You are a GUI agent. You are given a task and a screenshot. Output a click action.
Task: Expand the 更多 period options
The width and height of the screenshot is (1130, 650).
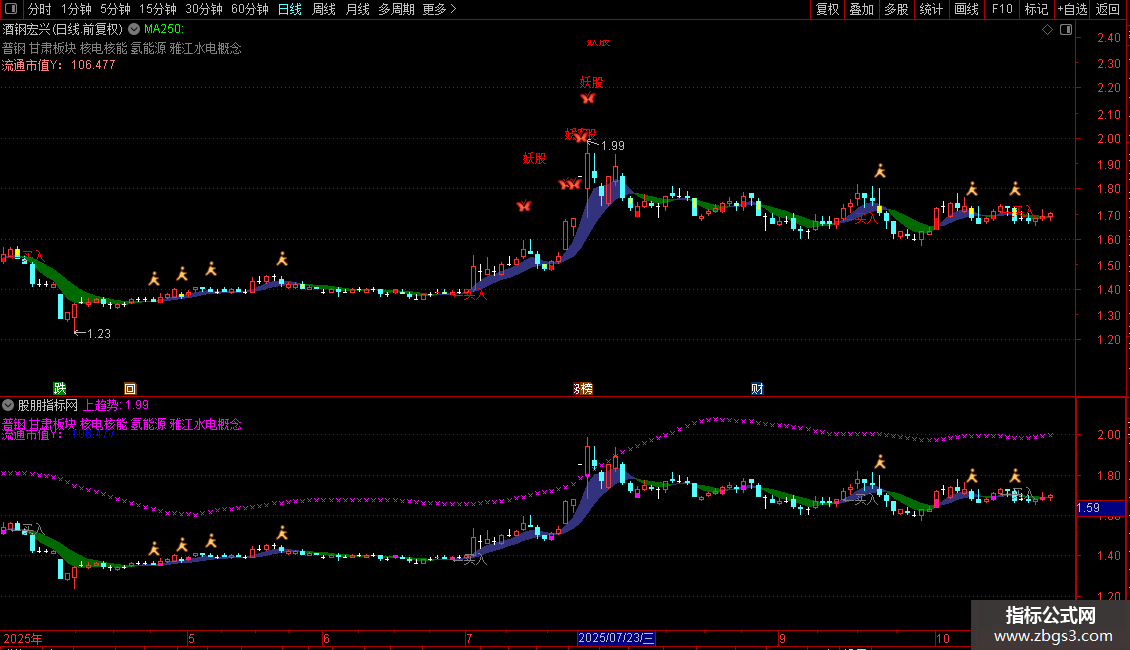(x=440, y=9)
